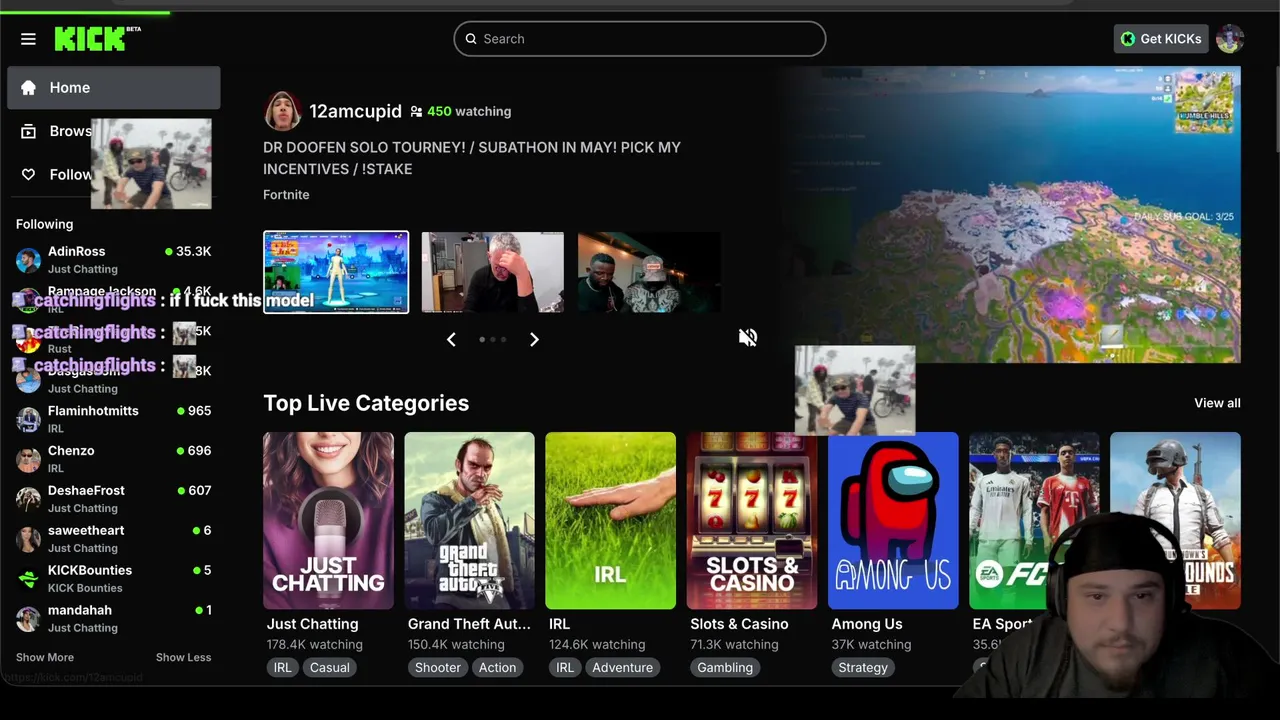Select the third carousel stream thumbnail
Viewport: 1280px width, 720px height.
pyautogui.click(x=649, y=272)
